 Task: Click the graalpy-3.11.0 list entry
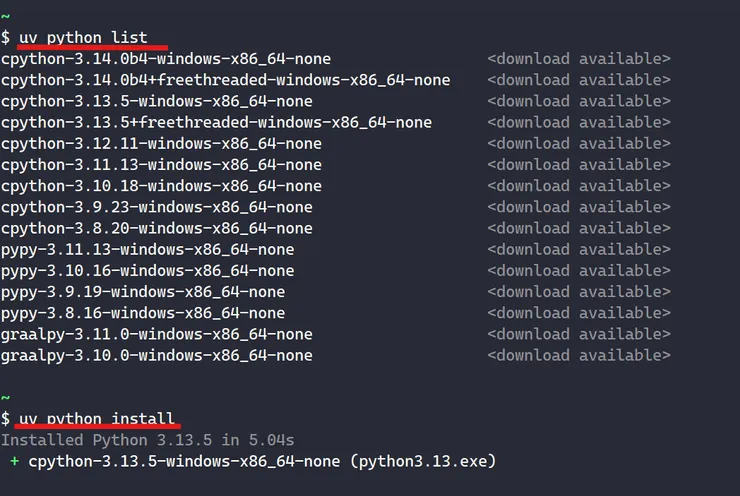[157, 334]
